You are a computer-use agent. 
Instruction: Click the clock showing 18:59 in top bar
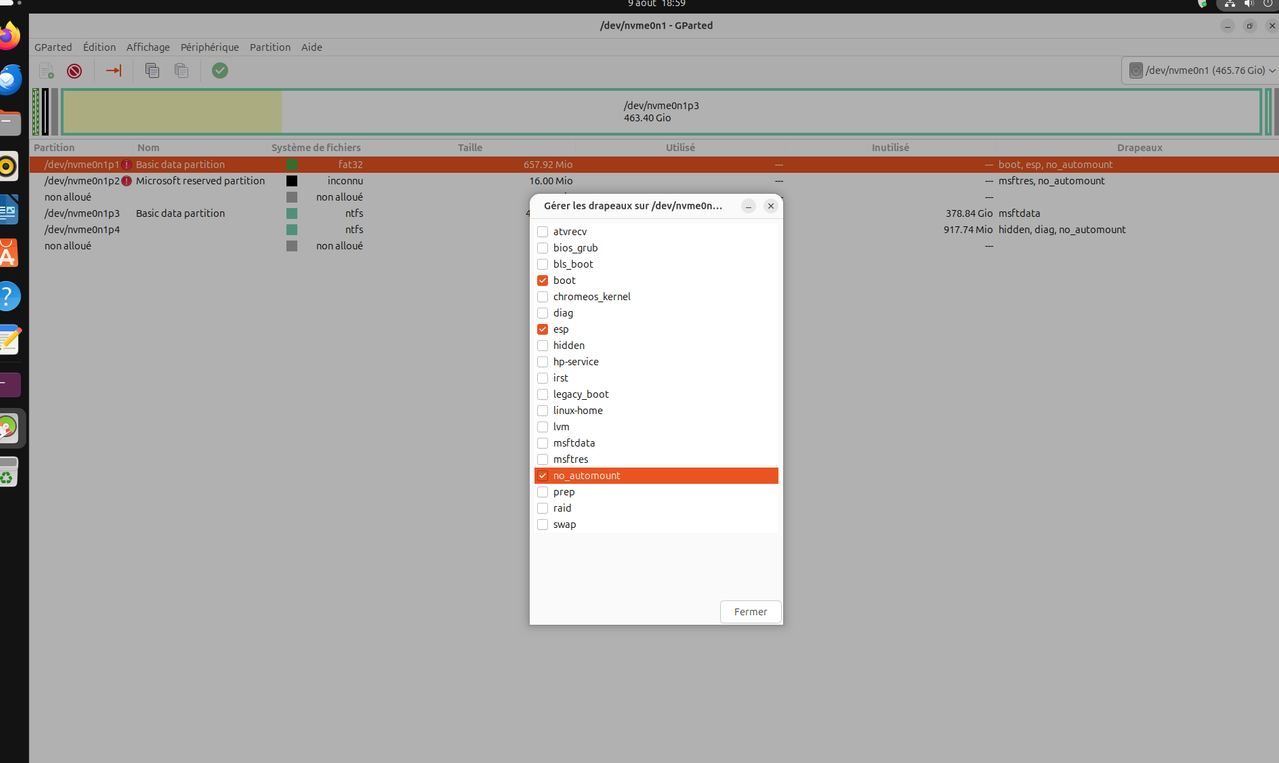pyautogui.click(x=656, y=4)
